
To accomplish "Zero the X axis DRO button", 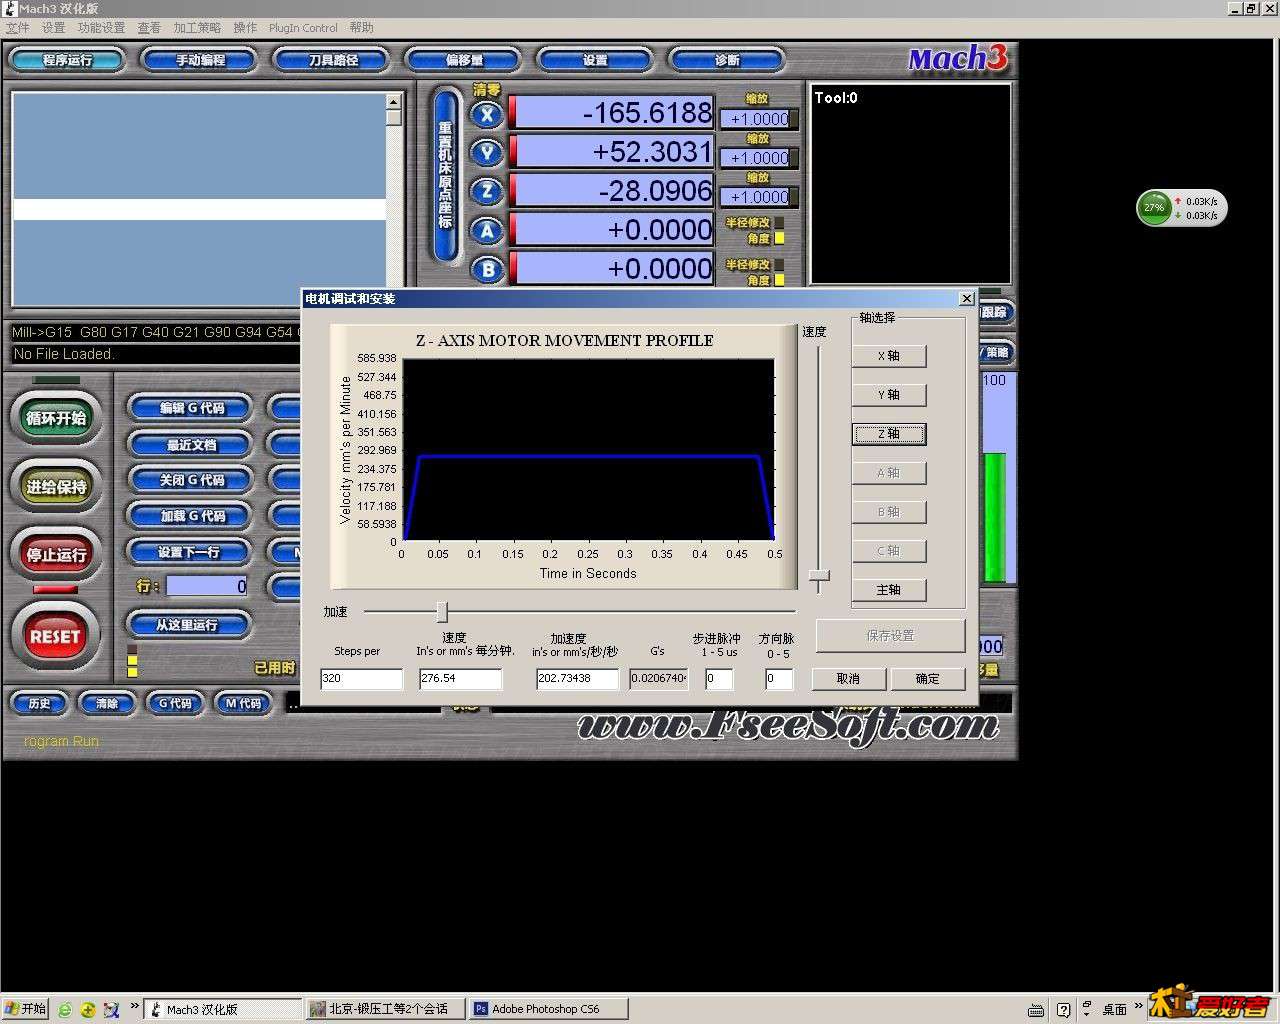I will click(487, 114).
